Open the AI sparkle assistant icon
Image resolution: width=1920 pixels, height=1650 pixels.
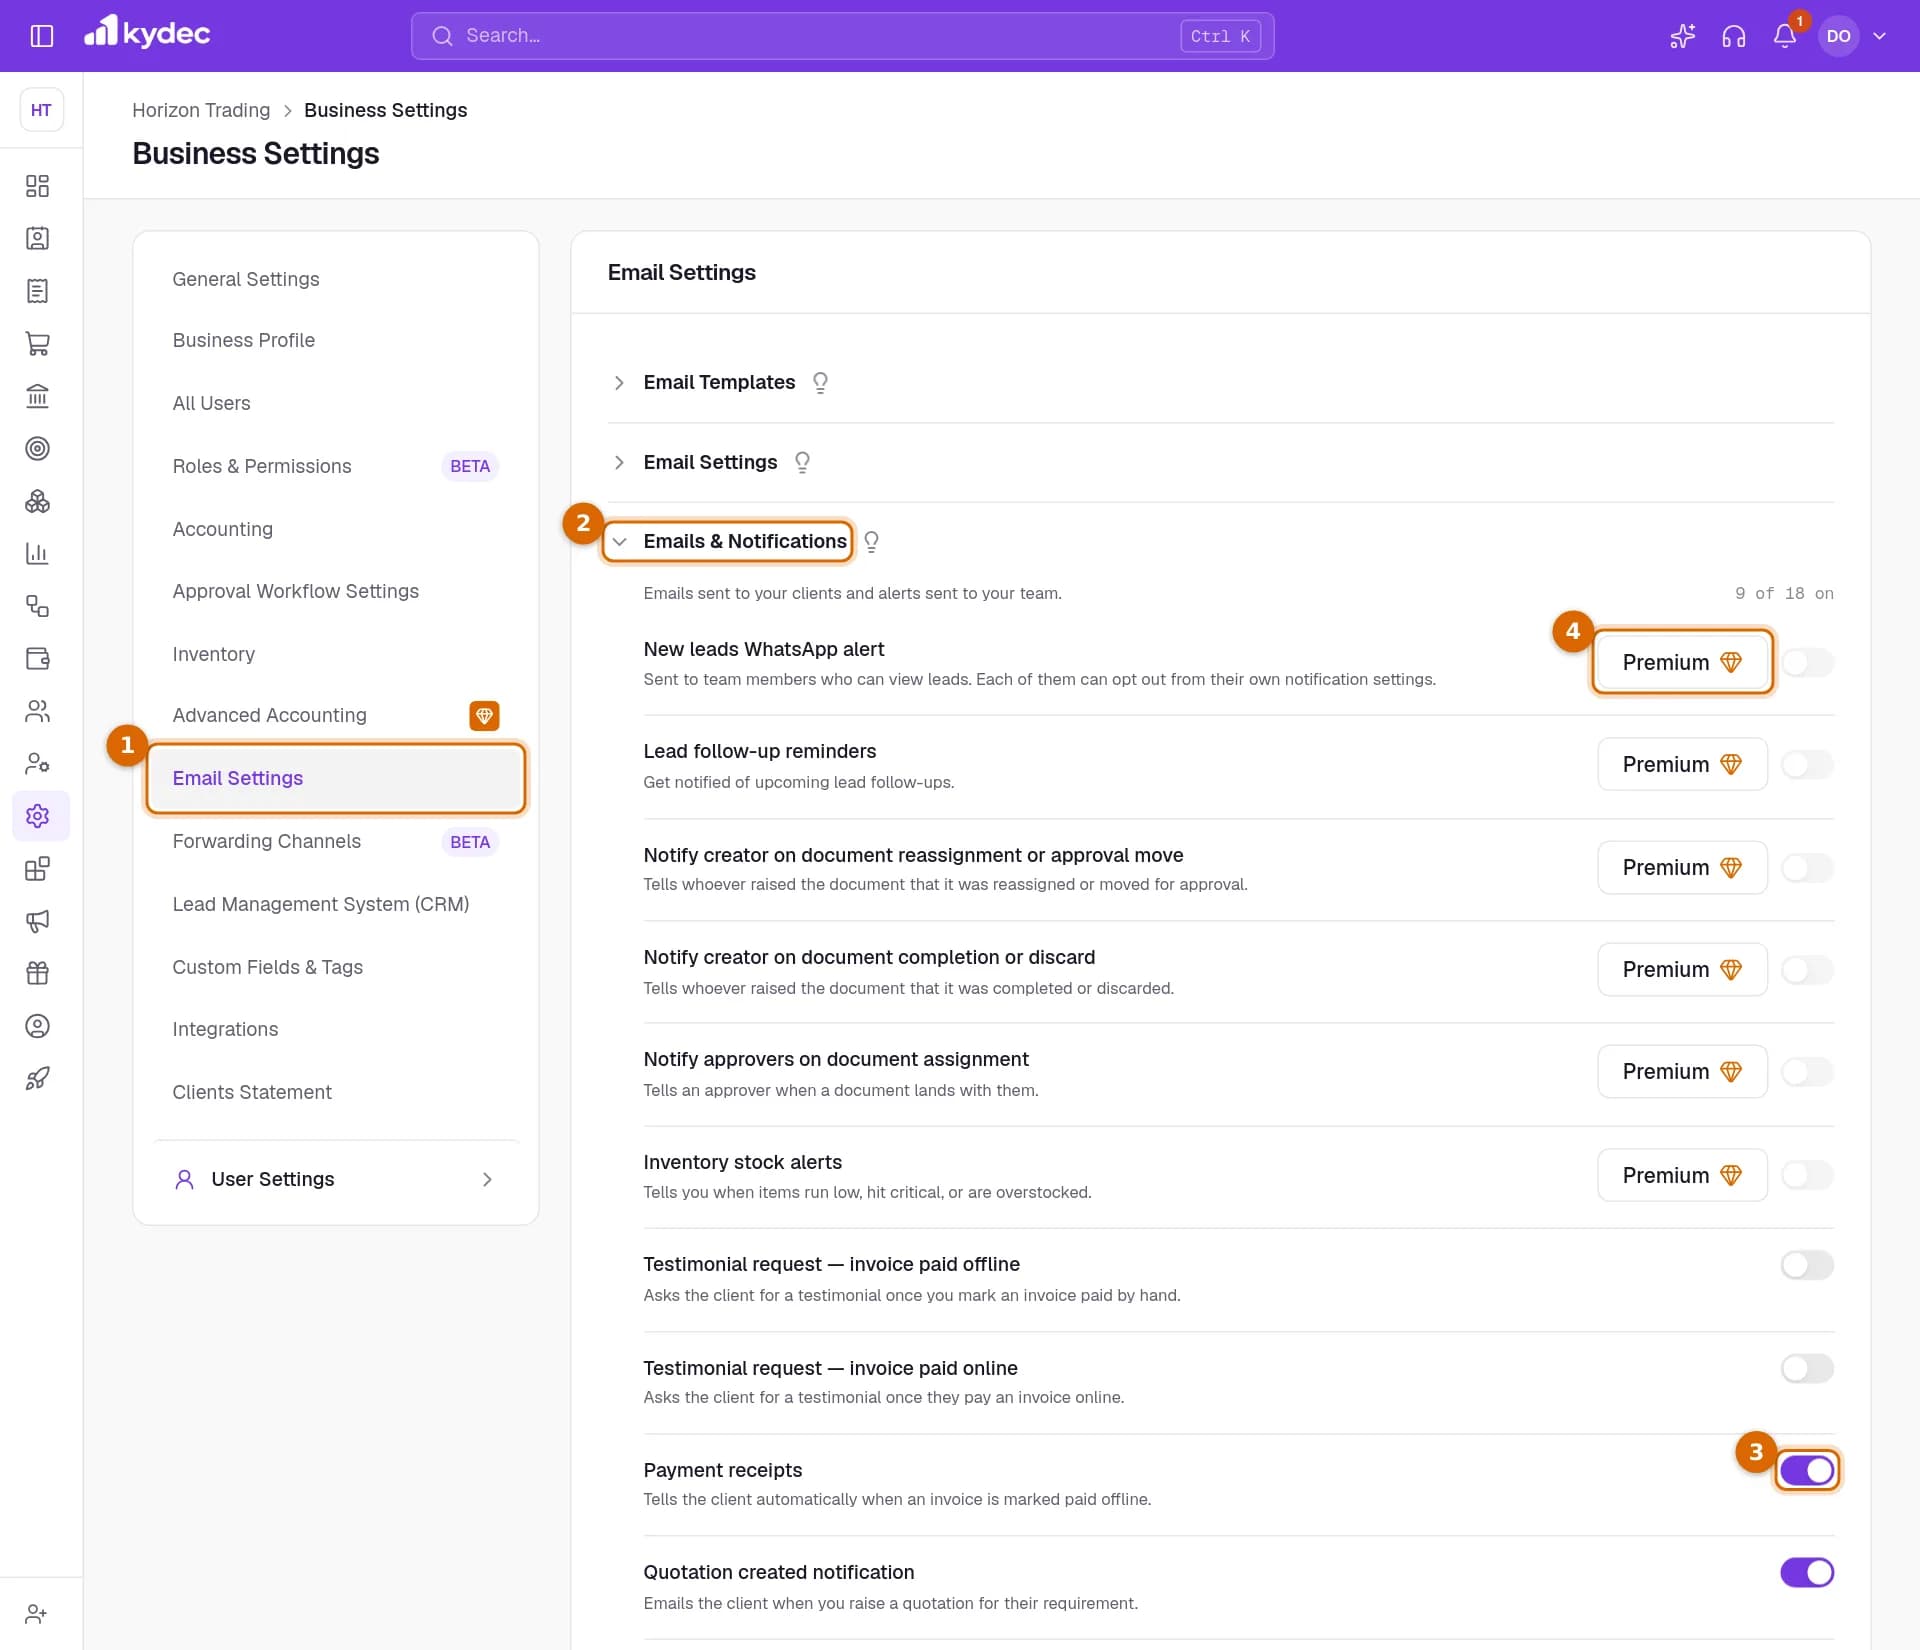pyautogui.click(x=1683, y=36)
